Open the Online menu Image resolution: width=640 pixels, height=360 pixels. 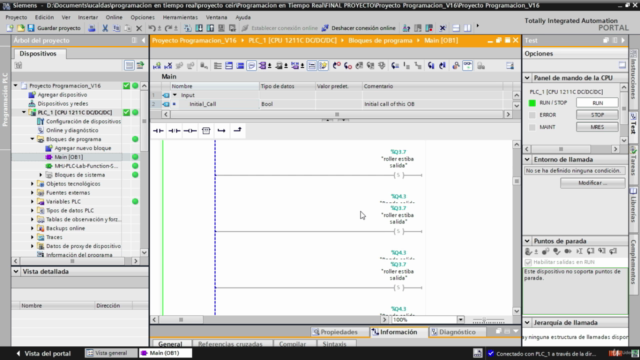pyautogui.click(x=114, y=17)
